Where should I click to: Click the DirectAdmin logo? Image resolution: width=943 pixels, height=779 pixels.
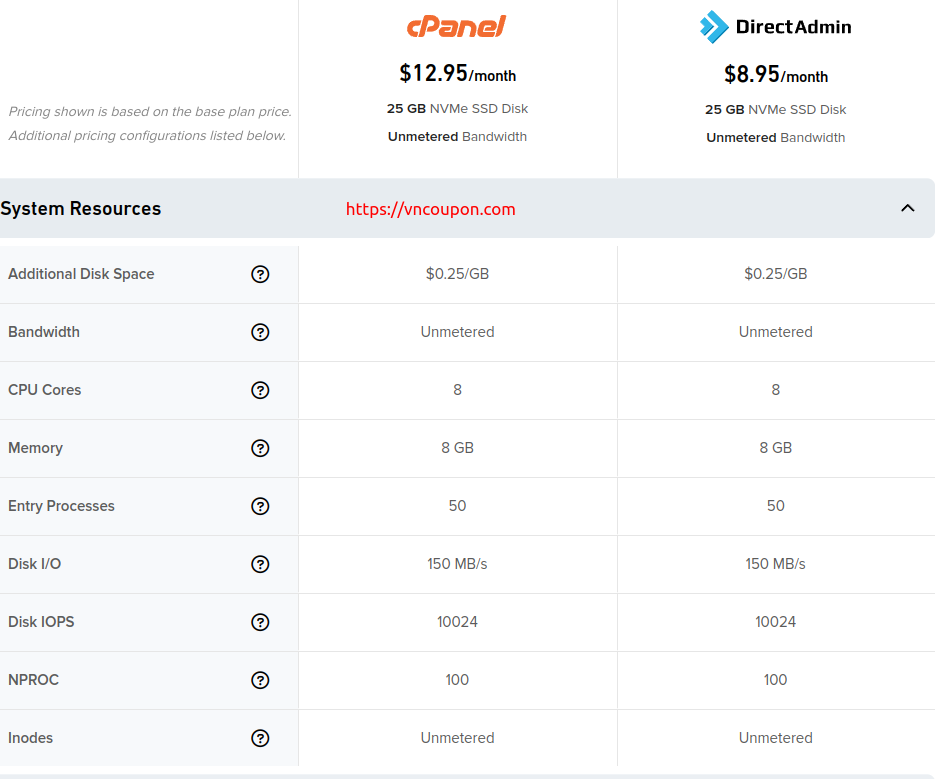[x=775, y=26]
